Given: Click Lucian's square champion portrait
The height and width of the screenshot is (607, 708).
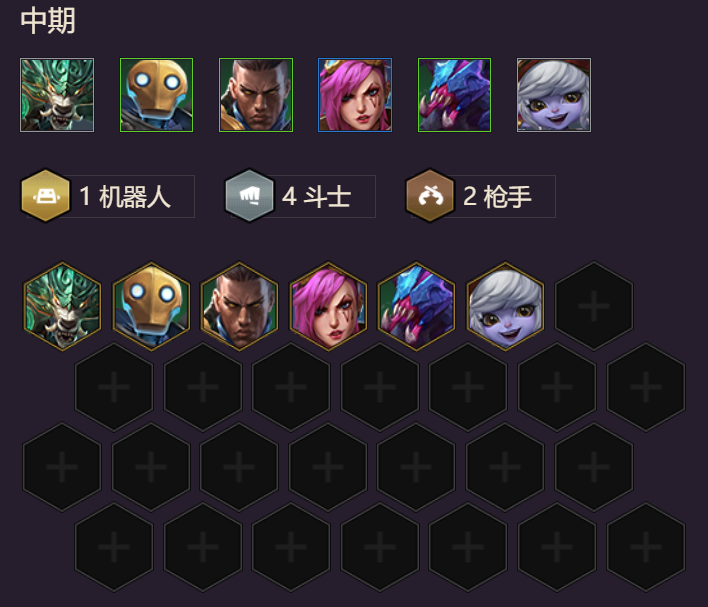Looking at the screenshot, I should pos(256,95).
